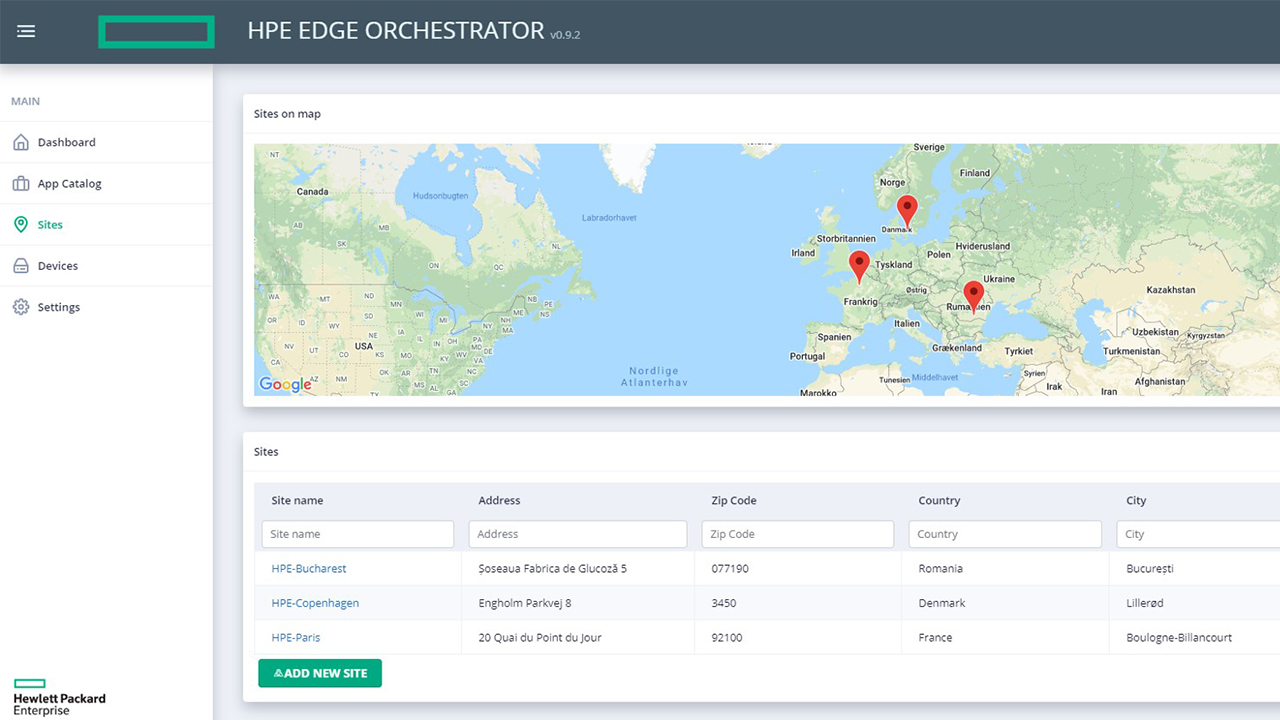Click the Devices drive icon
Viewport: 1280px width, 720px height.
[x=20, y=266]
